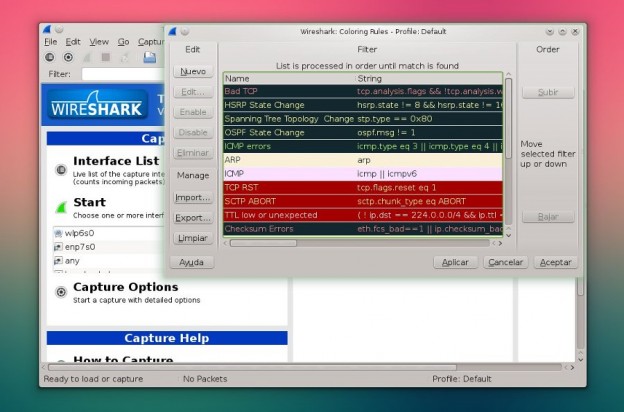This screenshot has height=412, width=624.
Task: Open the File menu in main window
Action: 51,42
